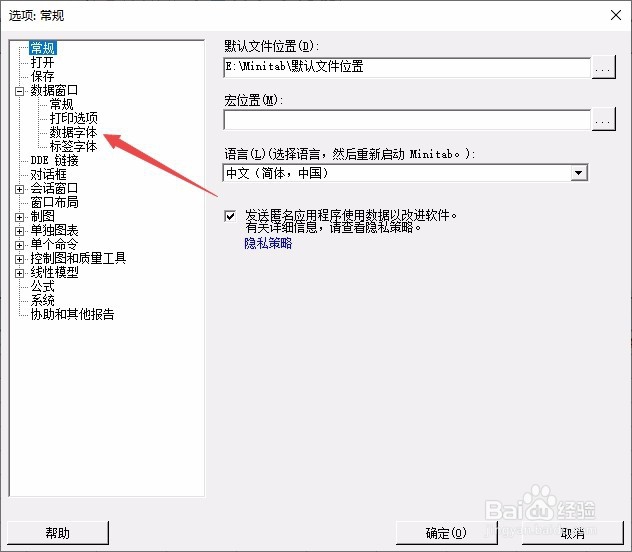Open the DDE 链接 options
Screen dimensions: 632x552
pos(54,160)
